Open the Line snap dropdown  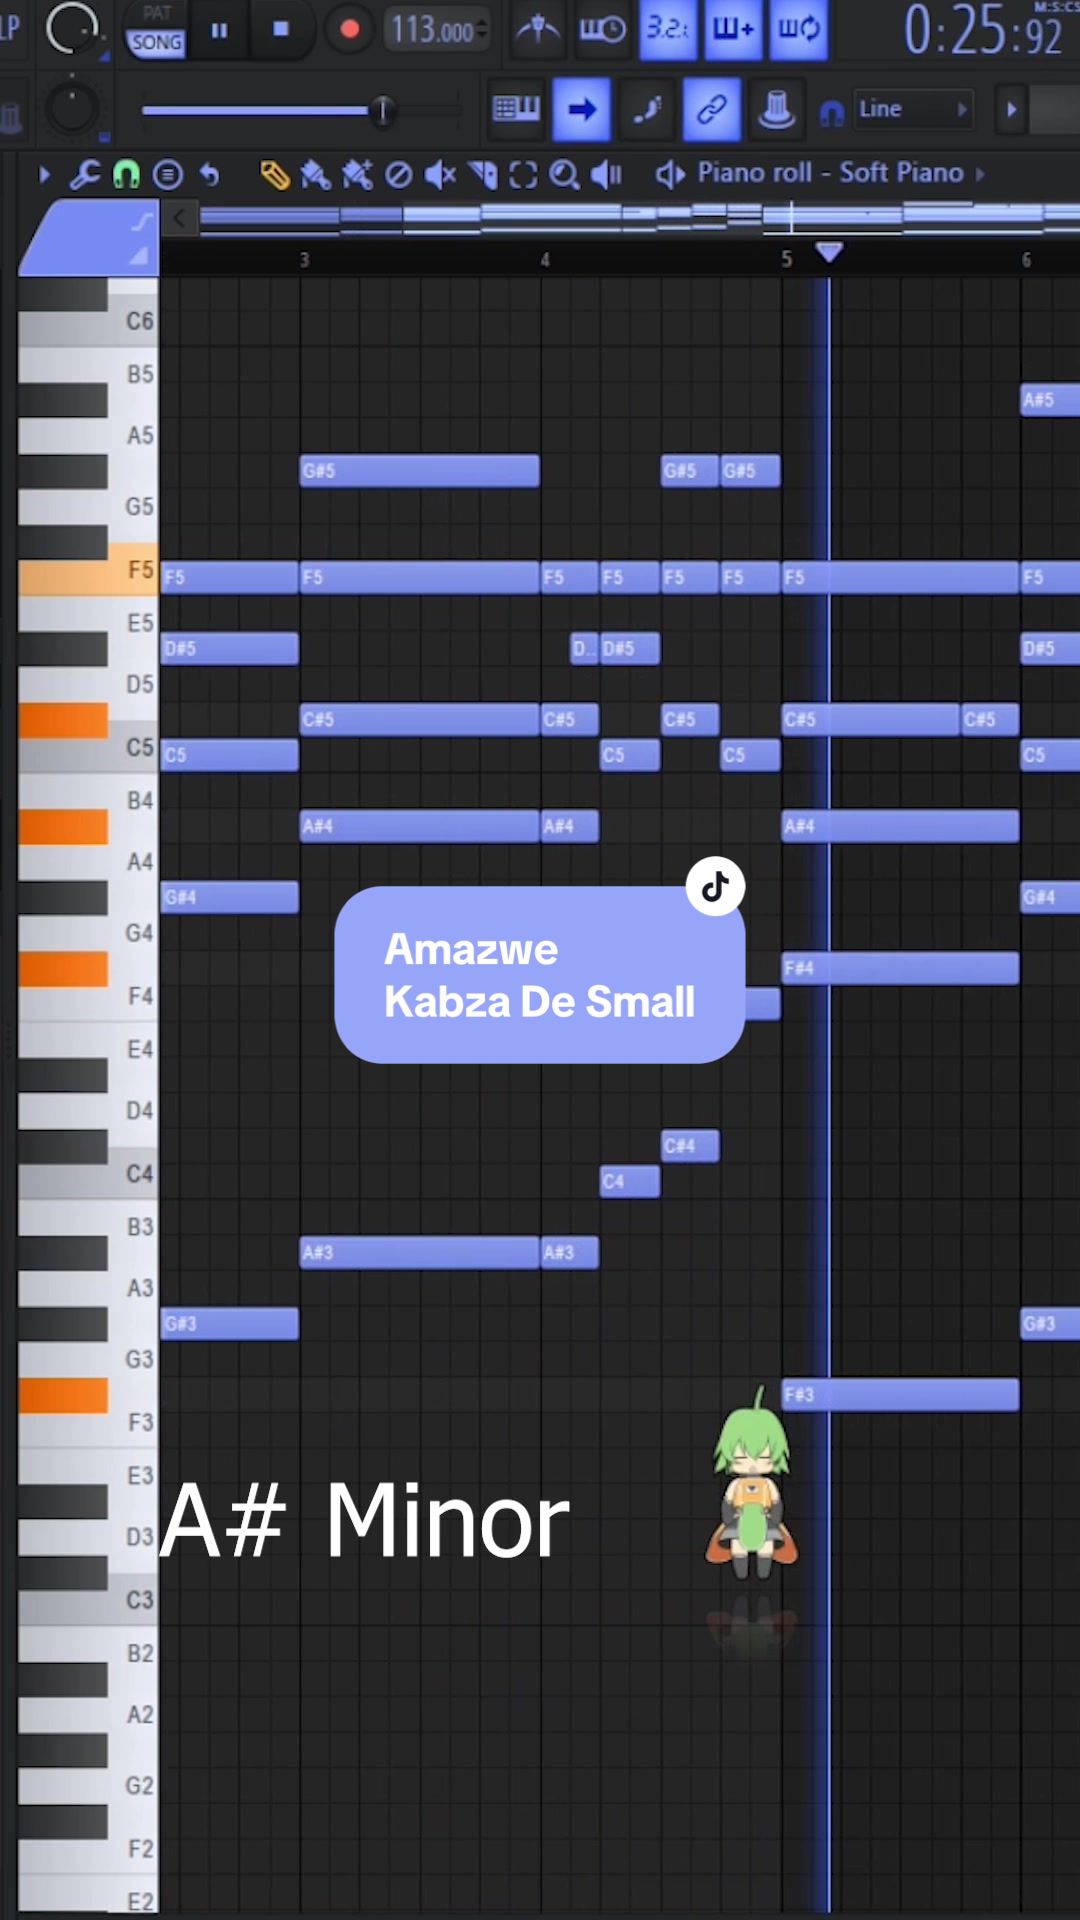click(x=912, y=109)
